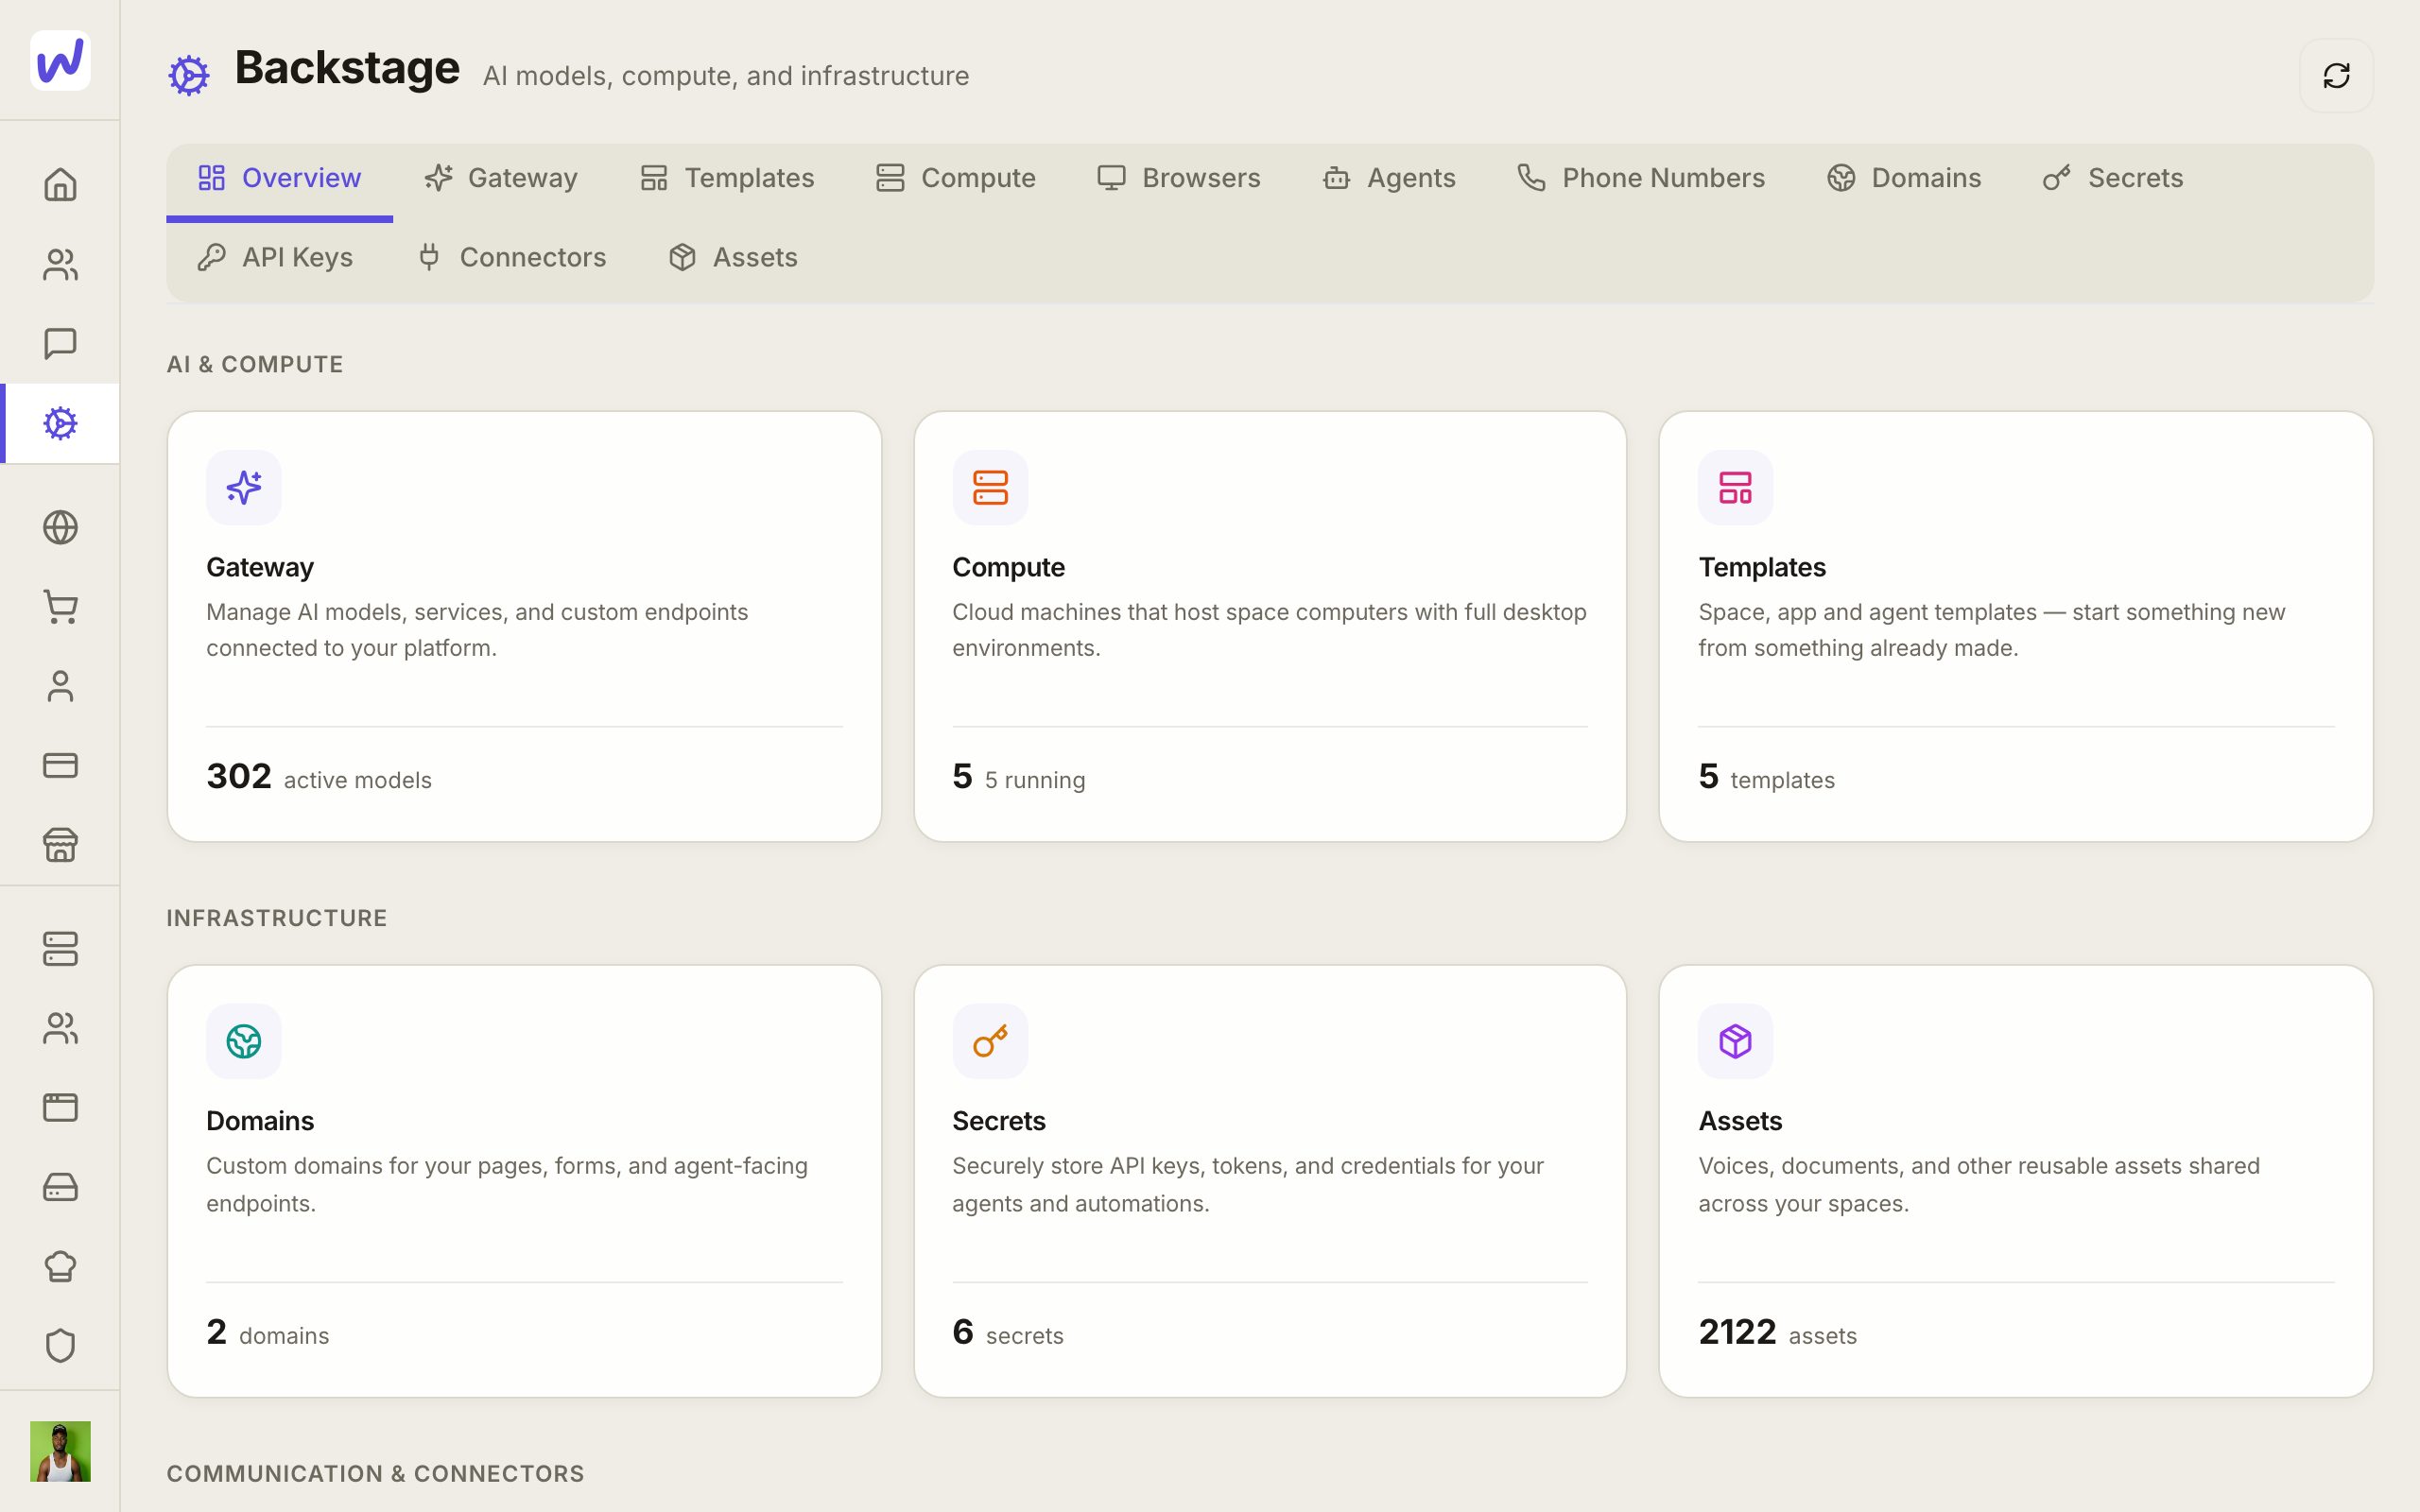Switch to the Compute tab

[956, 178]
